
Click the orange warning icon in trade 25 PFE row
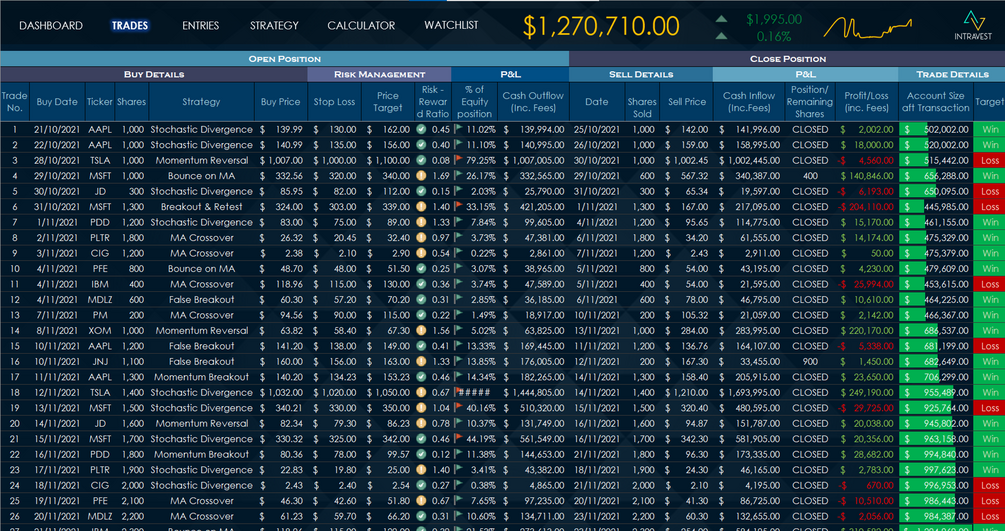(421, 501)
